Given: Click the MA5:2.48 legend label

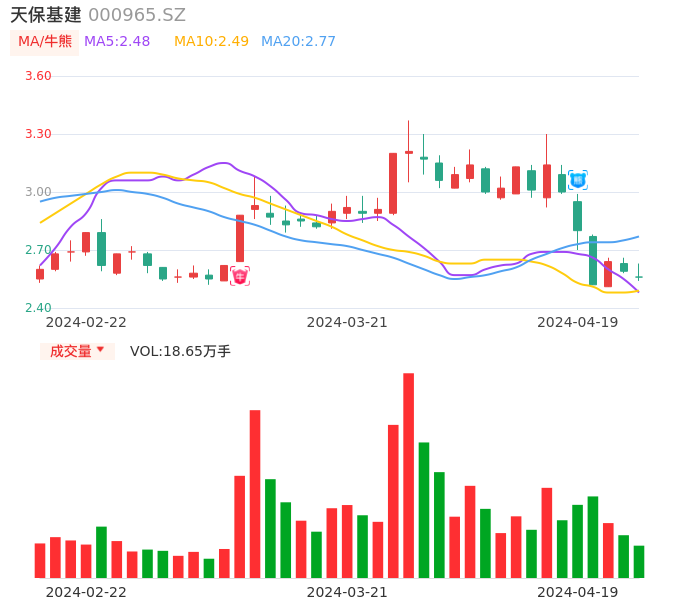Looking at the screenshot, I should click(117, 42).
